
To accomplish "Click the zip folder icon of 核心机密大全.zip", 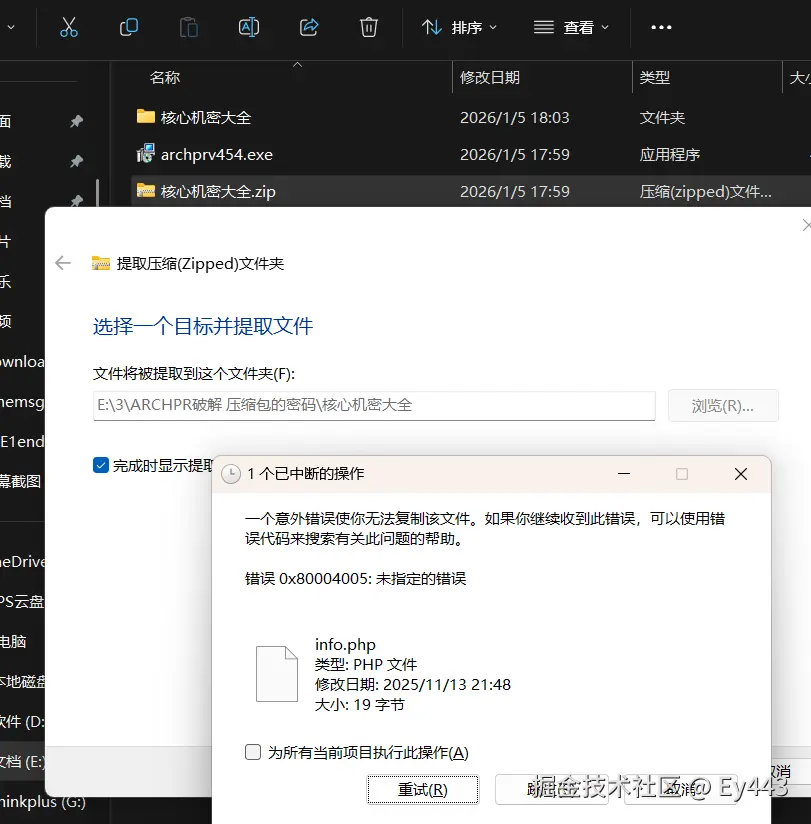I will click(x=146, y=190).
